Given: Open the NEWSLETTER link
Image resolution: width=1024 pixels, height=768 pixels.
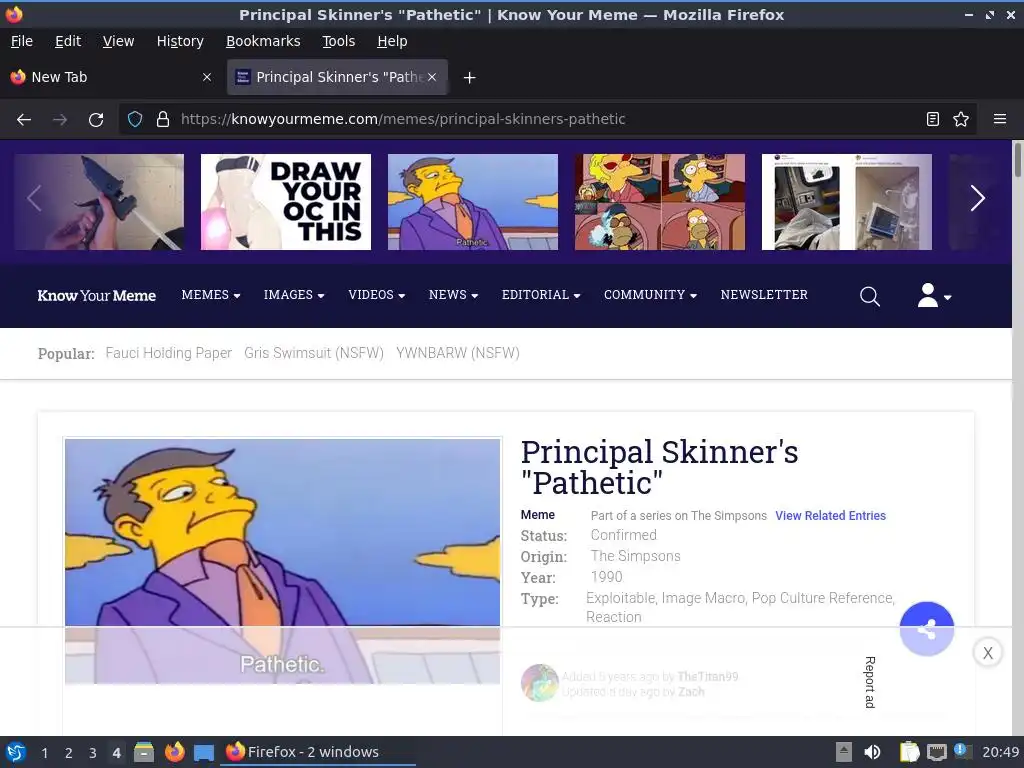Looking at the screenshot, I should (764, 295).
